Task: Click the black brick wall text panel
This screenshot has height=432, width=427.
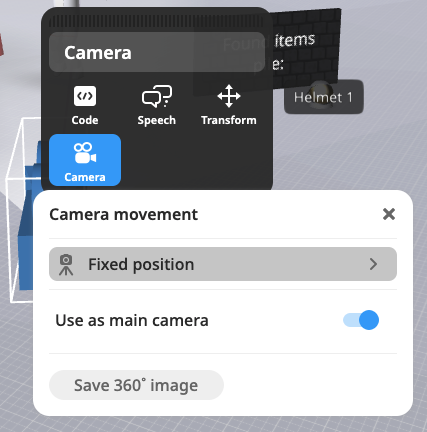Action: tap(306, 50)
